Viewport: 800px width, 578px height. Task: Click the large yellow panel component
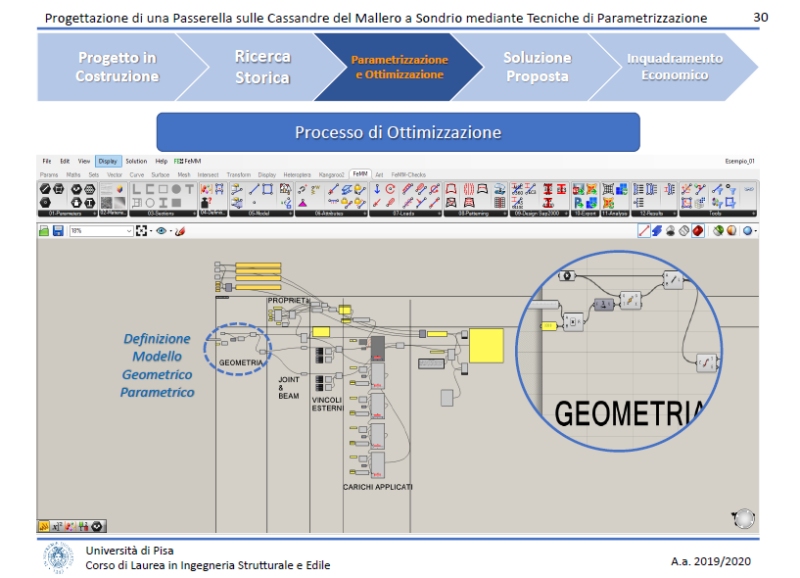pos(487,344)
